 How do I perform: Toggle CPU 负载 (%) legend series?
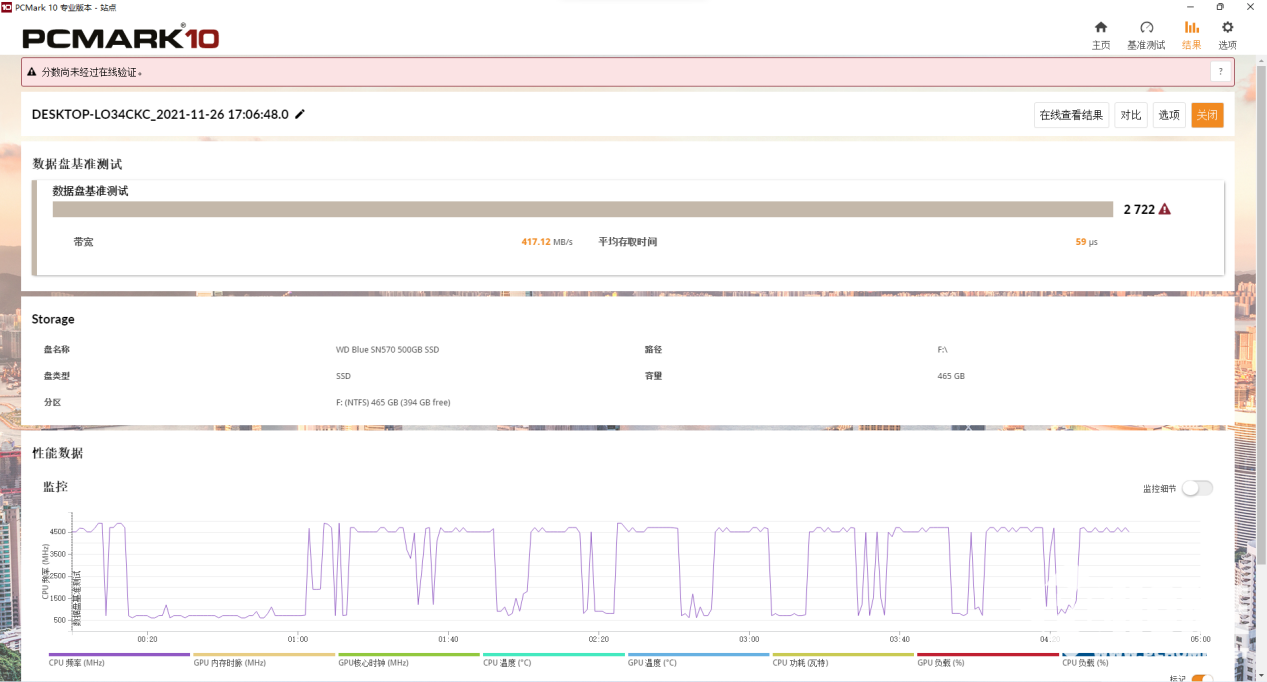[x=1132, y=660]
